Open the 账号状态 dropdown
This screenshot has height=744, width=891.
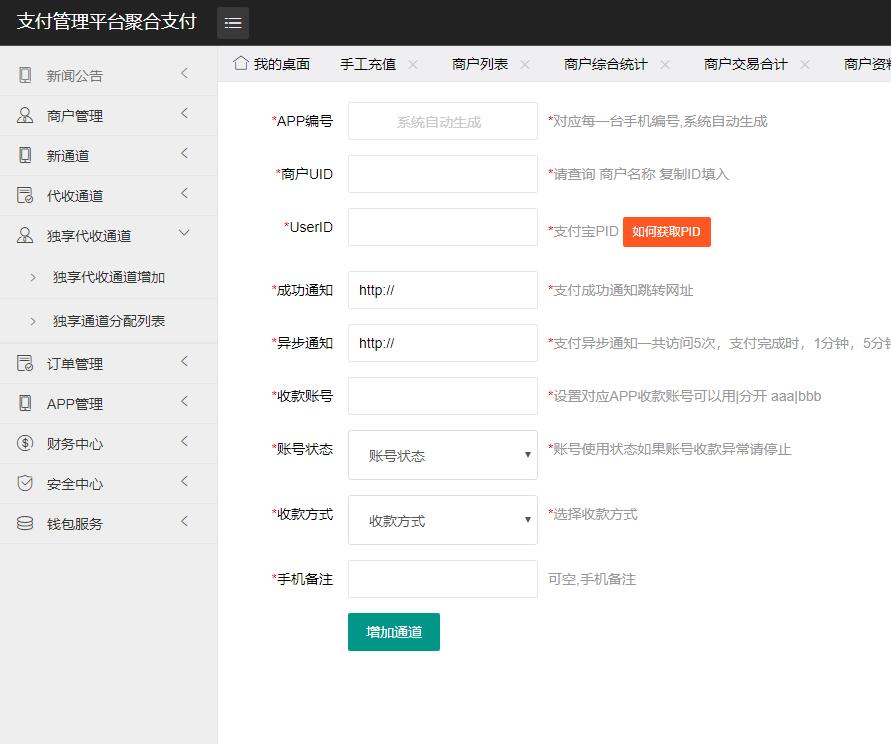tap(442, 455)
